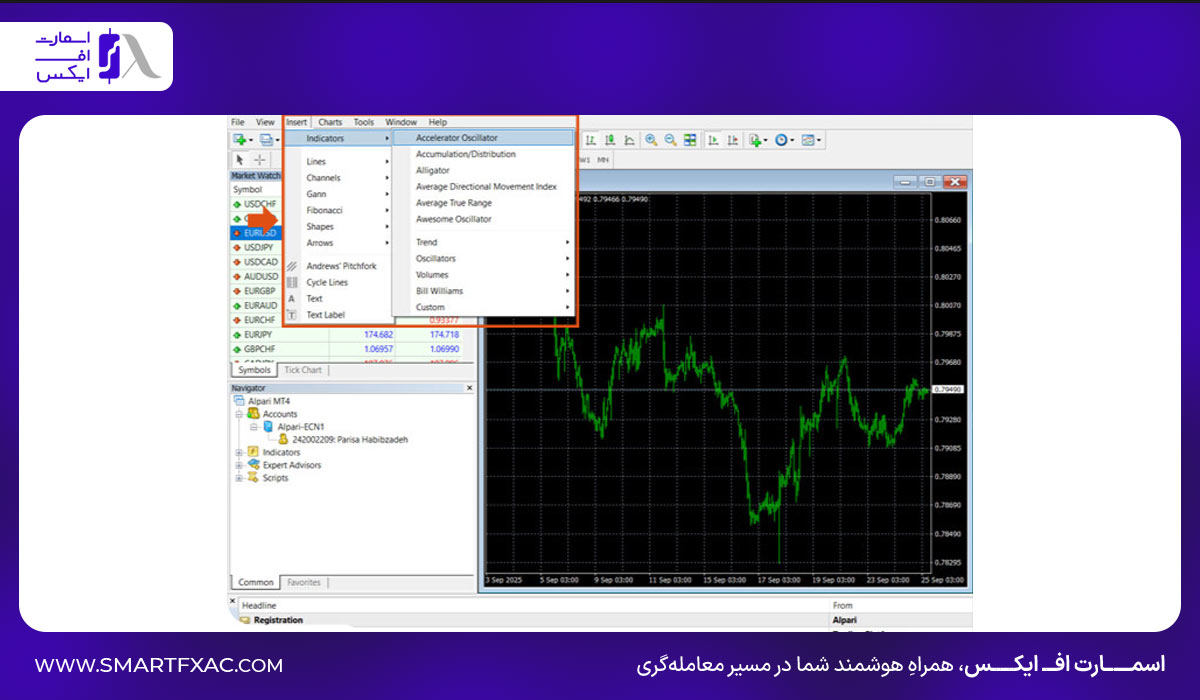Switch chart to line chart type
Viewport: 1200px width, 700px height.
pyautogui.click(x=629, y=140)
